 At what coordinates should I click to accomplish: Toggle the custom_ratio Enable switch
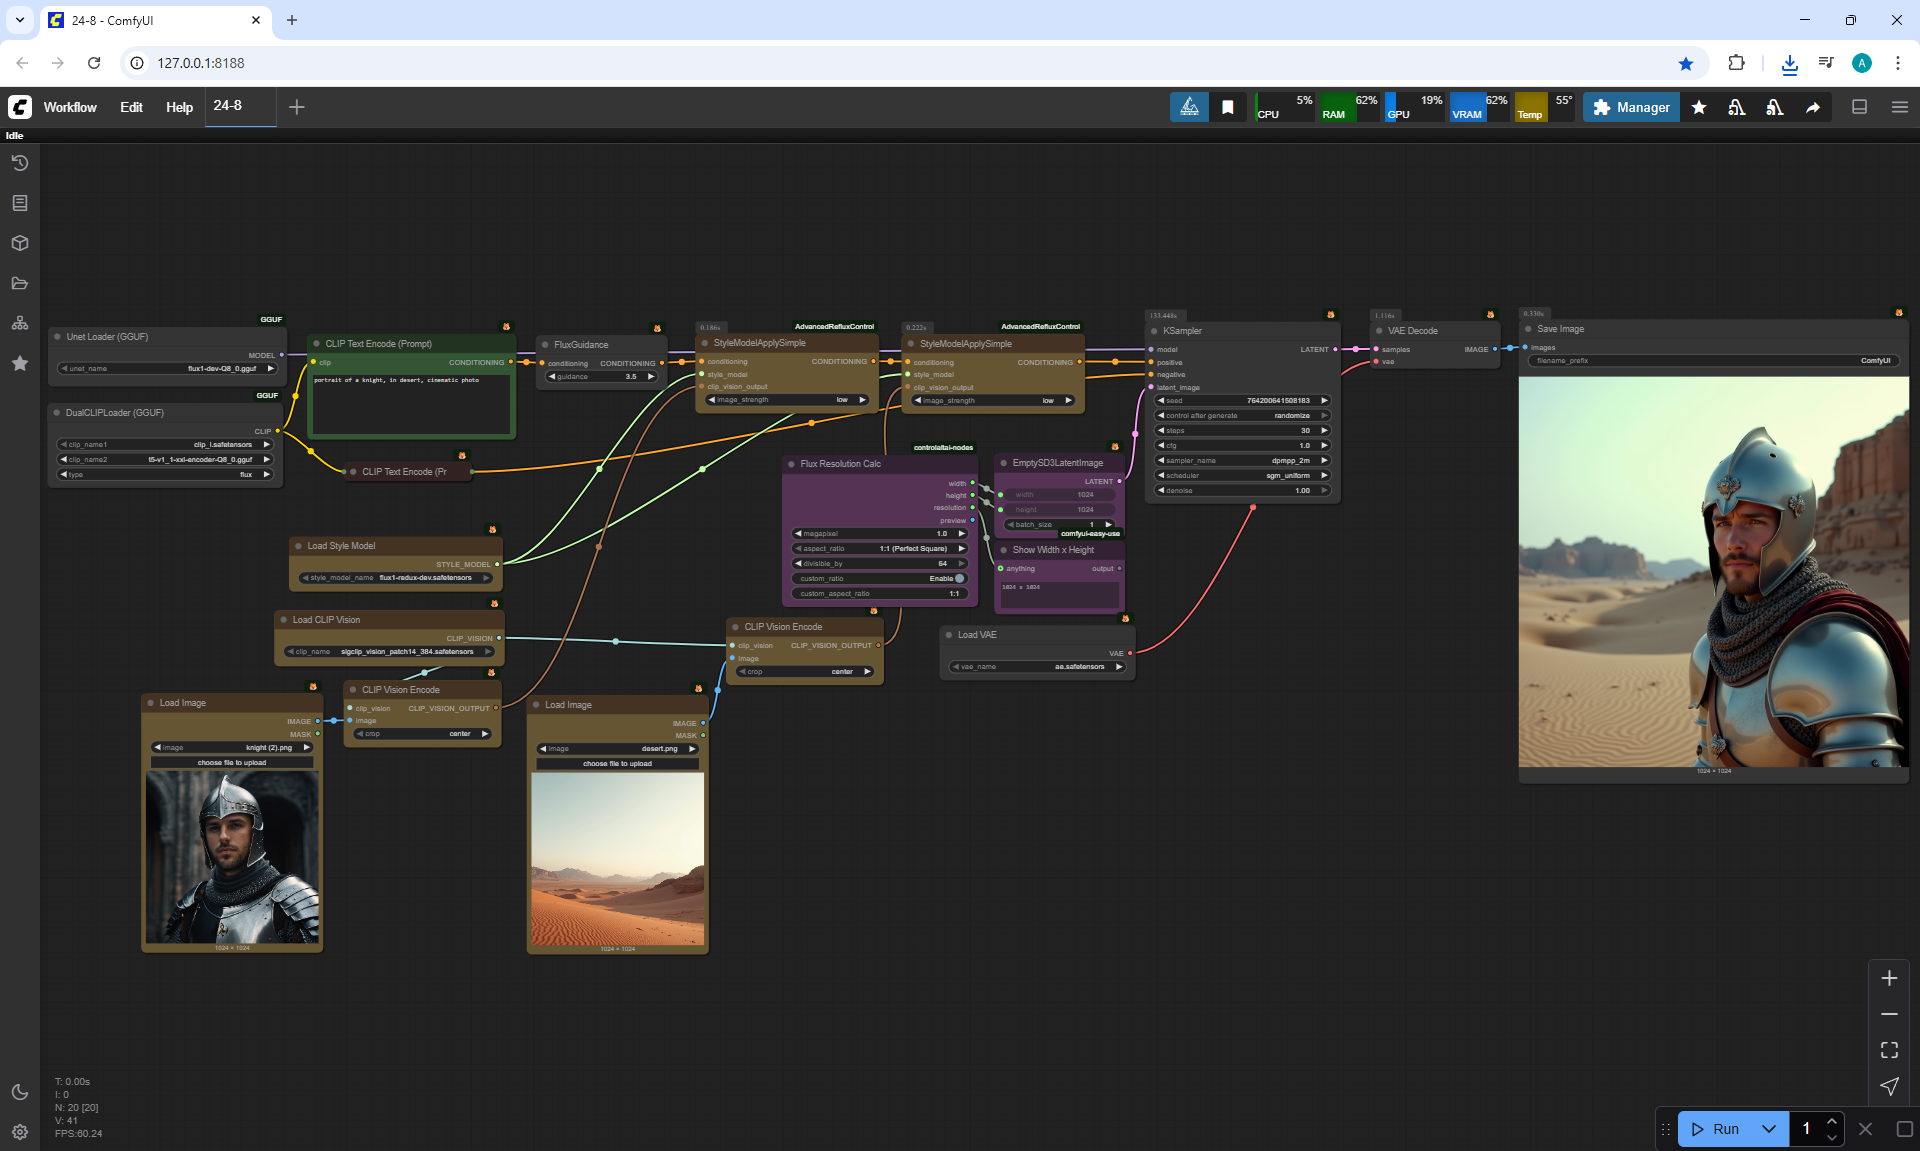pyautogui.click(x=959, y=578)
